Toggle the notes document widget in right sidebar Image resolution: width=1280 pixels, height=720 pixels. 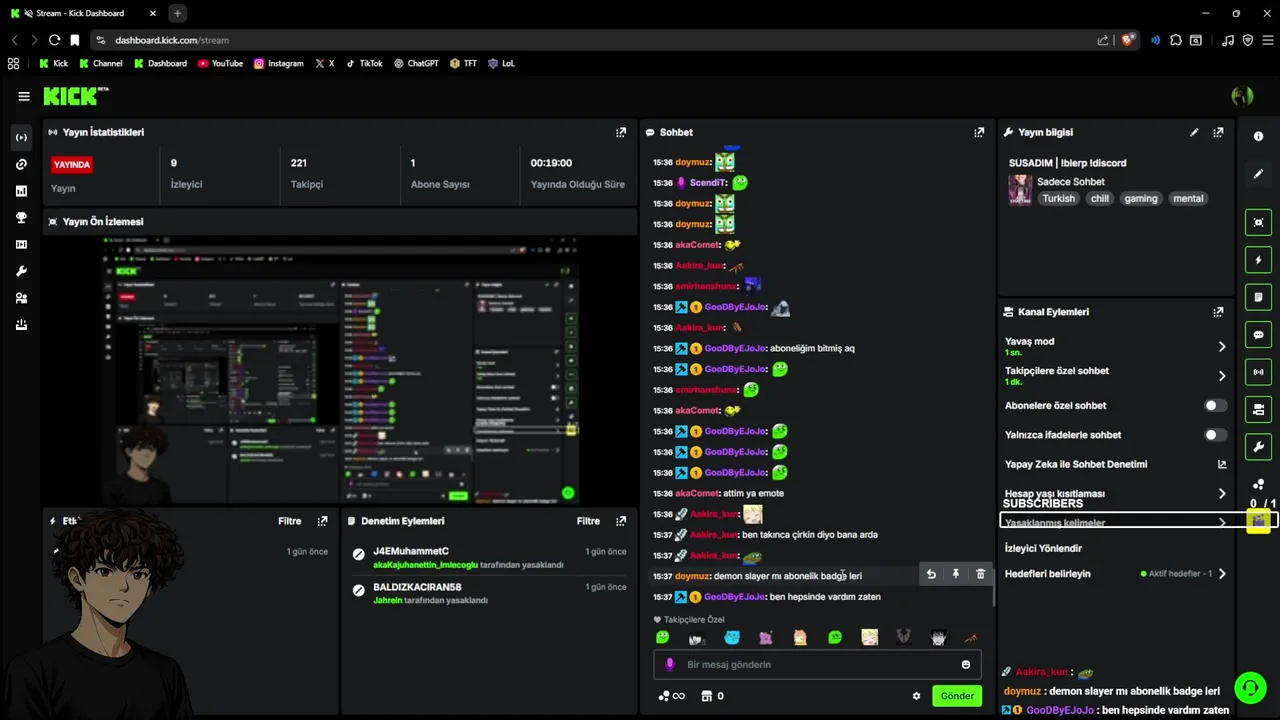click(x=1258, y=297)
